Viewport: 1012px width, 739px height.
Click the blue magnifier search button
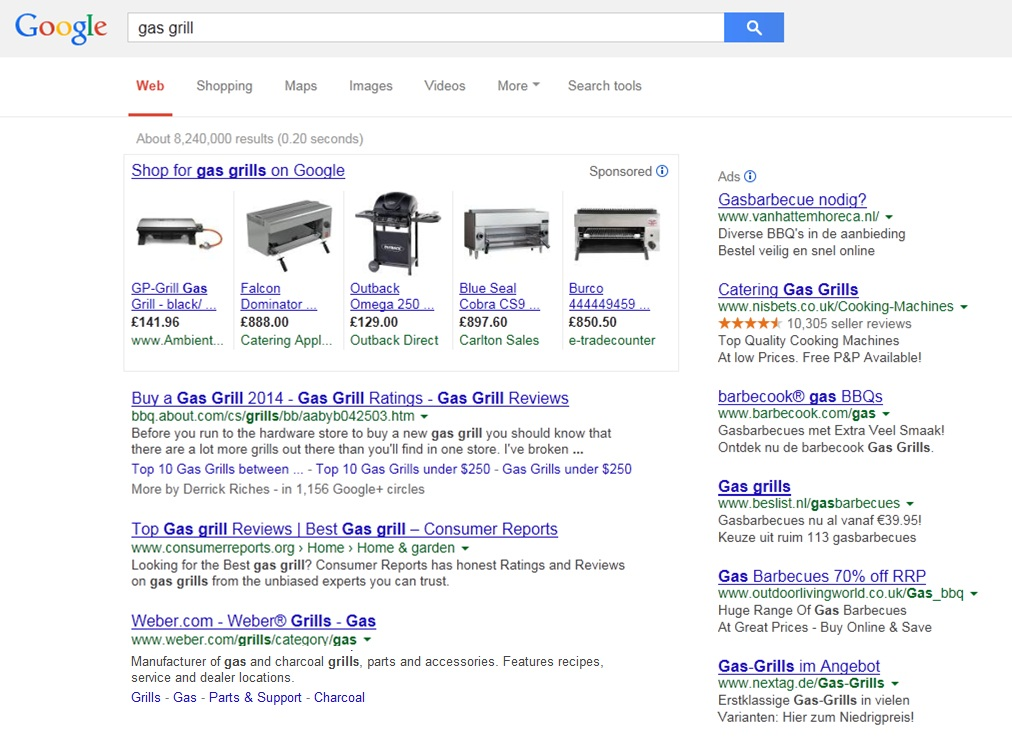pos(753,28)
